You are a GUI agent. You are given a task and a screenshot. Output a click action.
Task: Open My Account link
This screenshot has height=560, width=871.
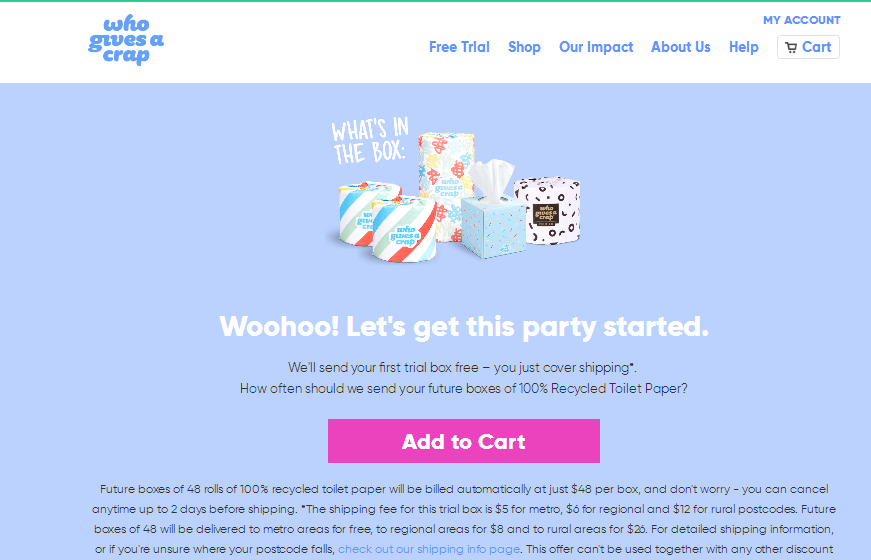coord(802,20)
